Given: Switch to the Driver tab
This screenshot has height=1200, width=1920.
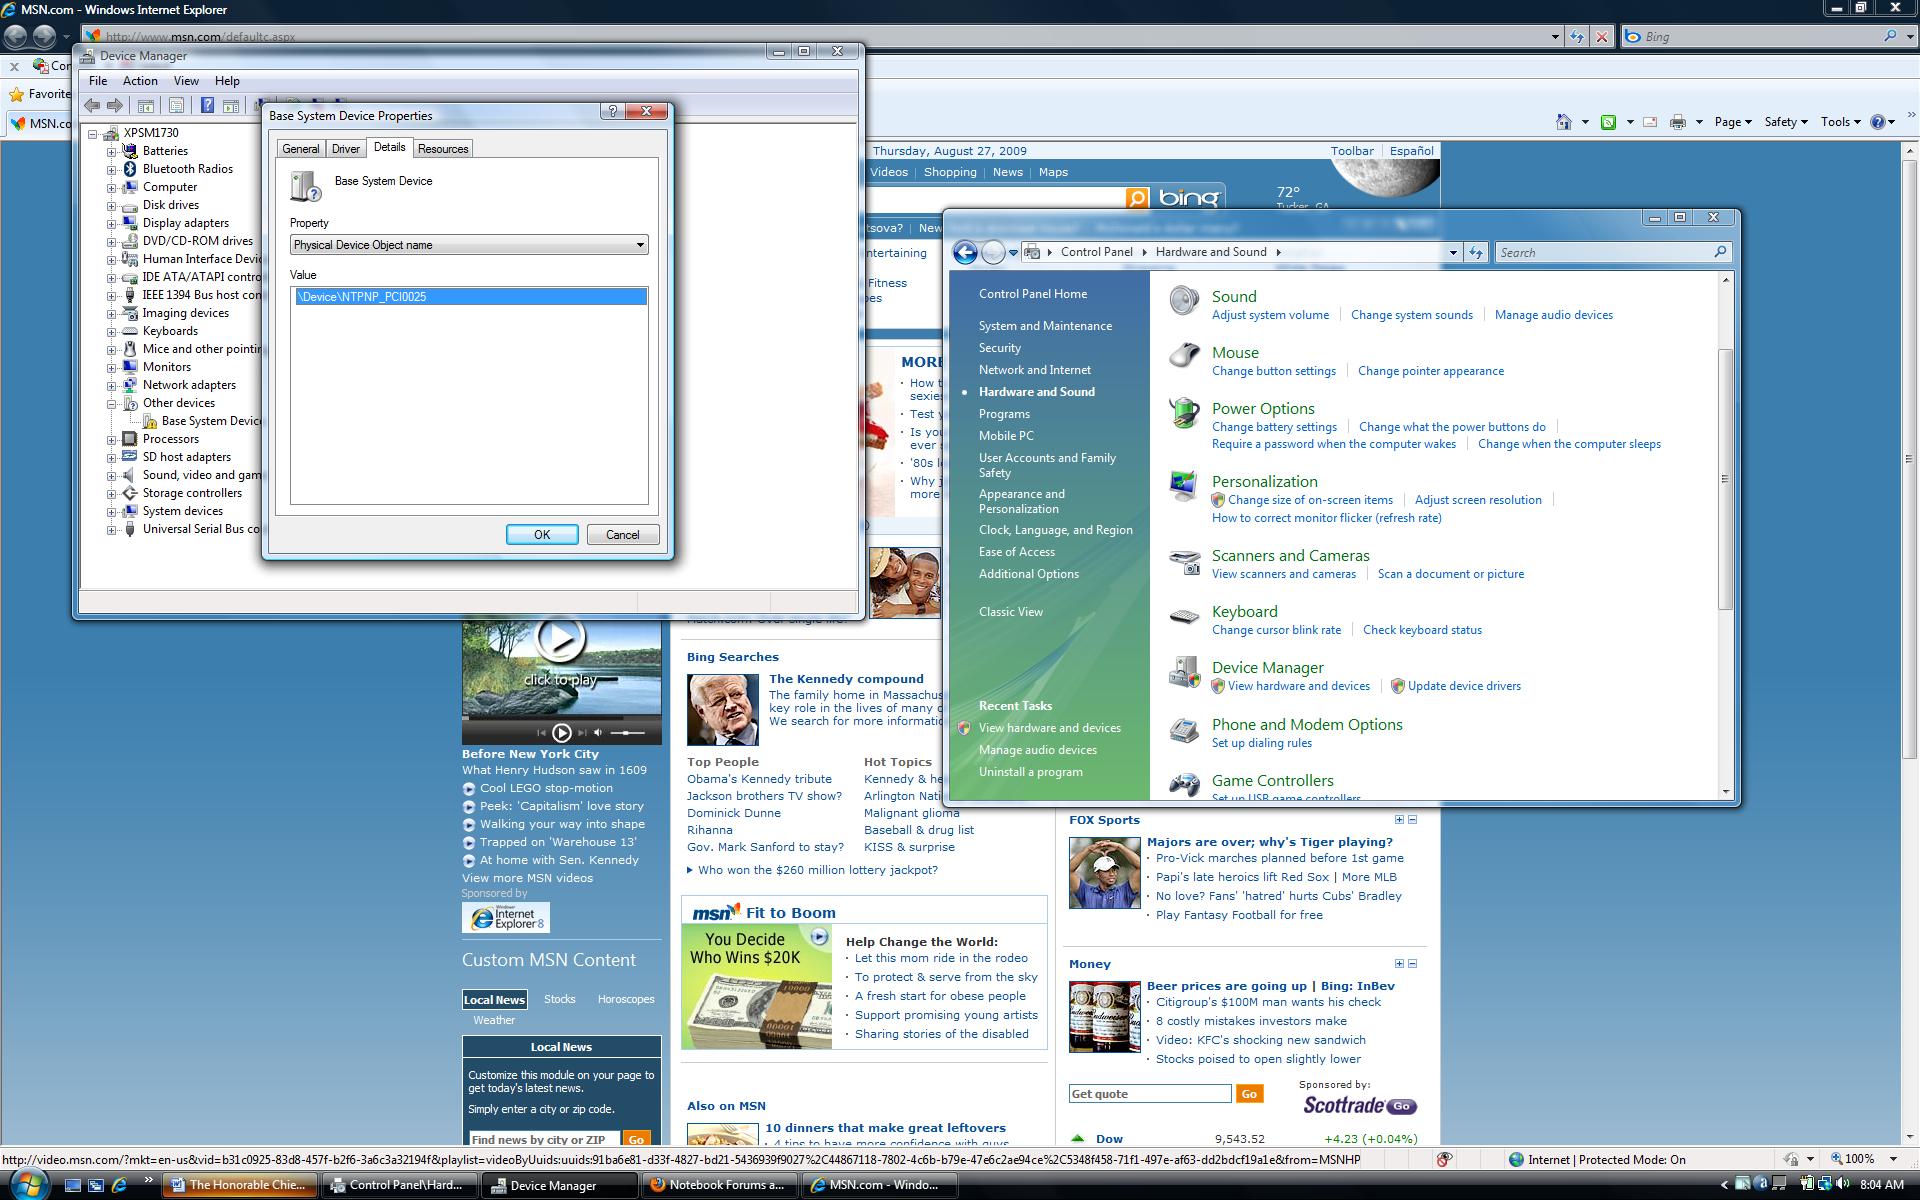Looking at the screenshot, I should [x=346, y=149].
